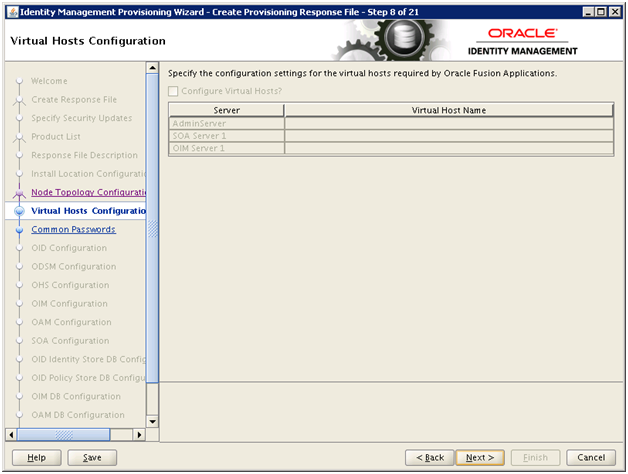Click the Virtual Host Name column header
This screenshot has width=628, height=474.
pos(449,110)
